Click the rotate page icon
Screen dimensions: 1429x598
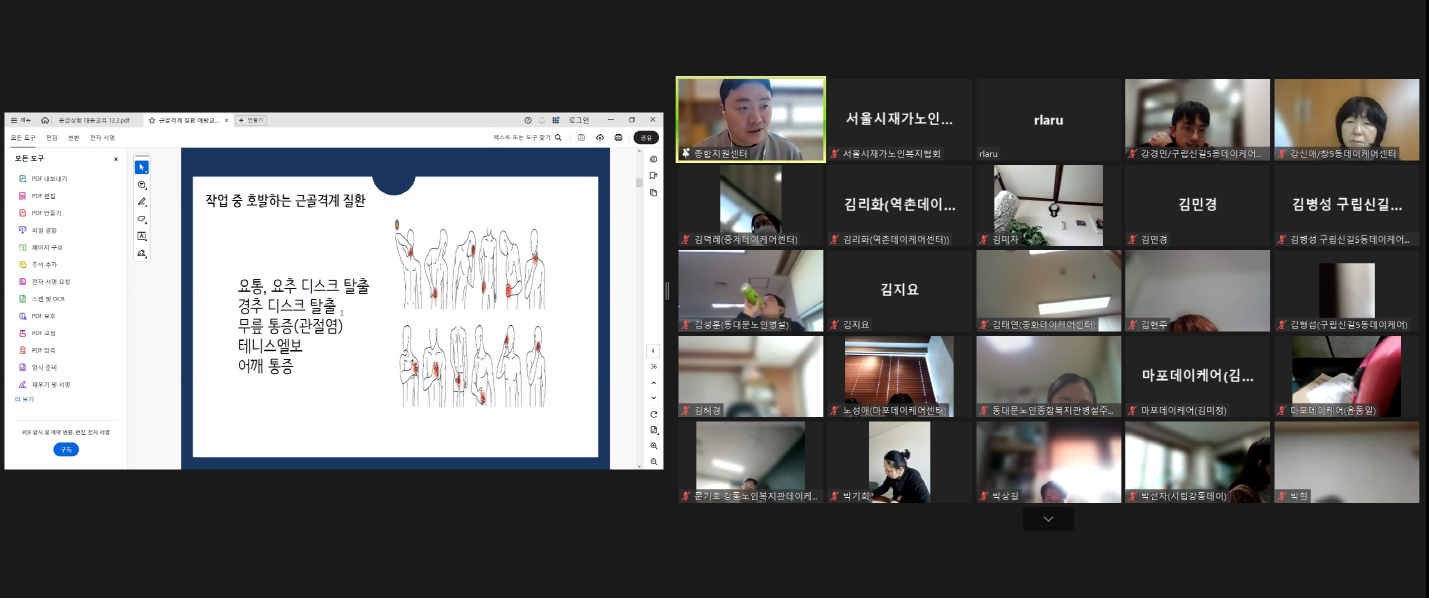point(653,414)
